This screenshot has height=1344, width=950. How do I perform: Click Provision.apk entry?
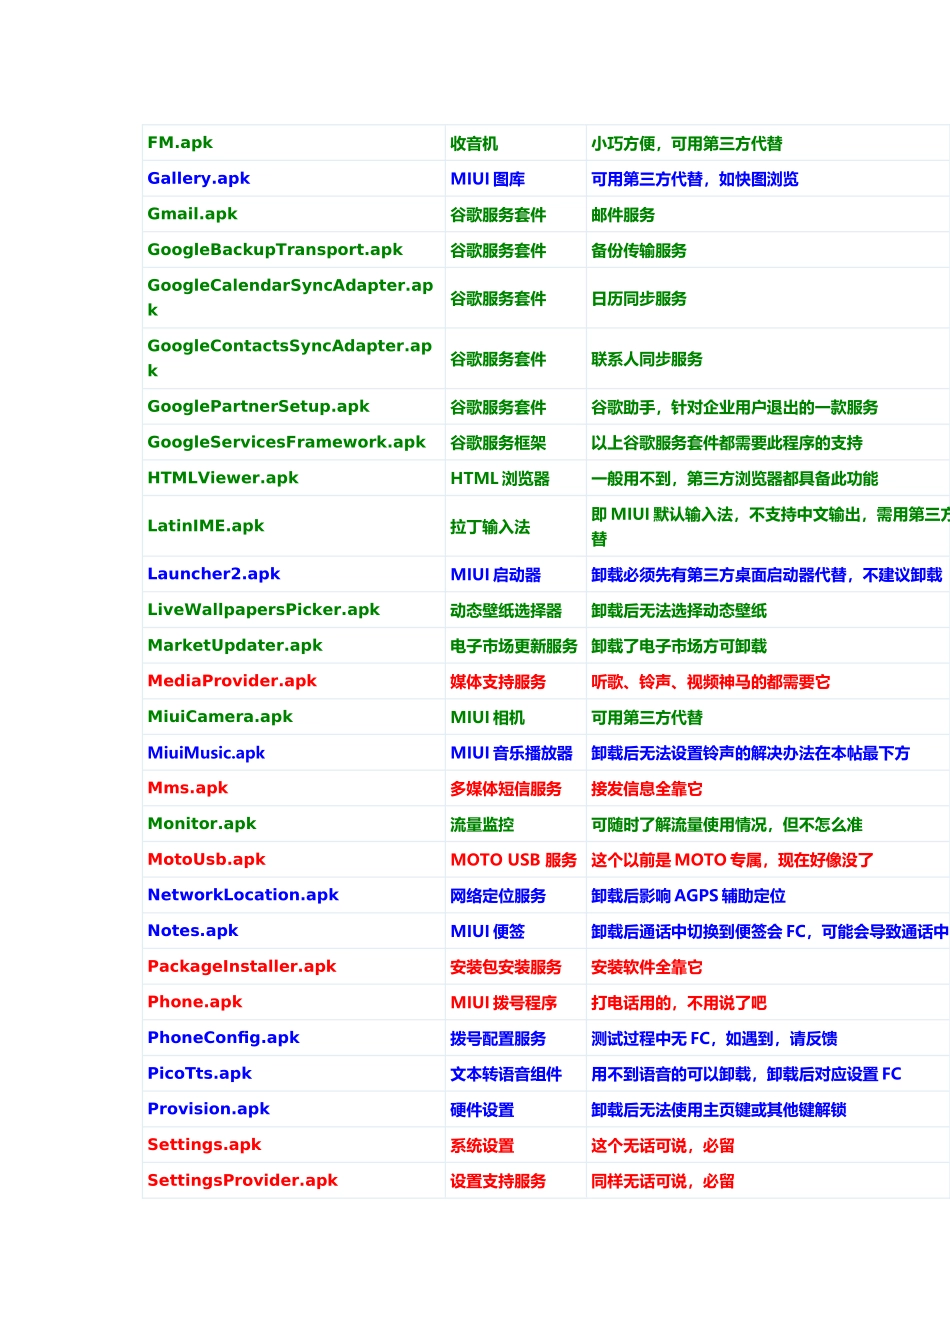tap(208, 1109)
